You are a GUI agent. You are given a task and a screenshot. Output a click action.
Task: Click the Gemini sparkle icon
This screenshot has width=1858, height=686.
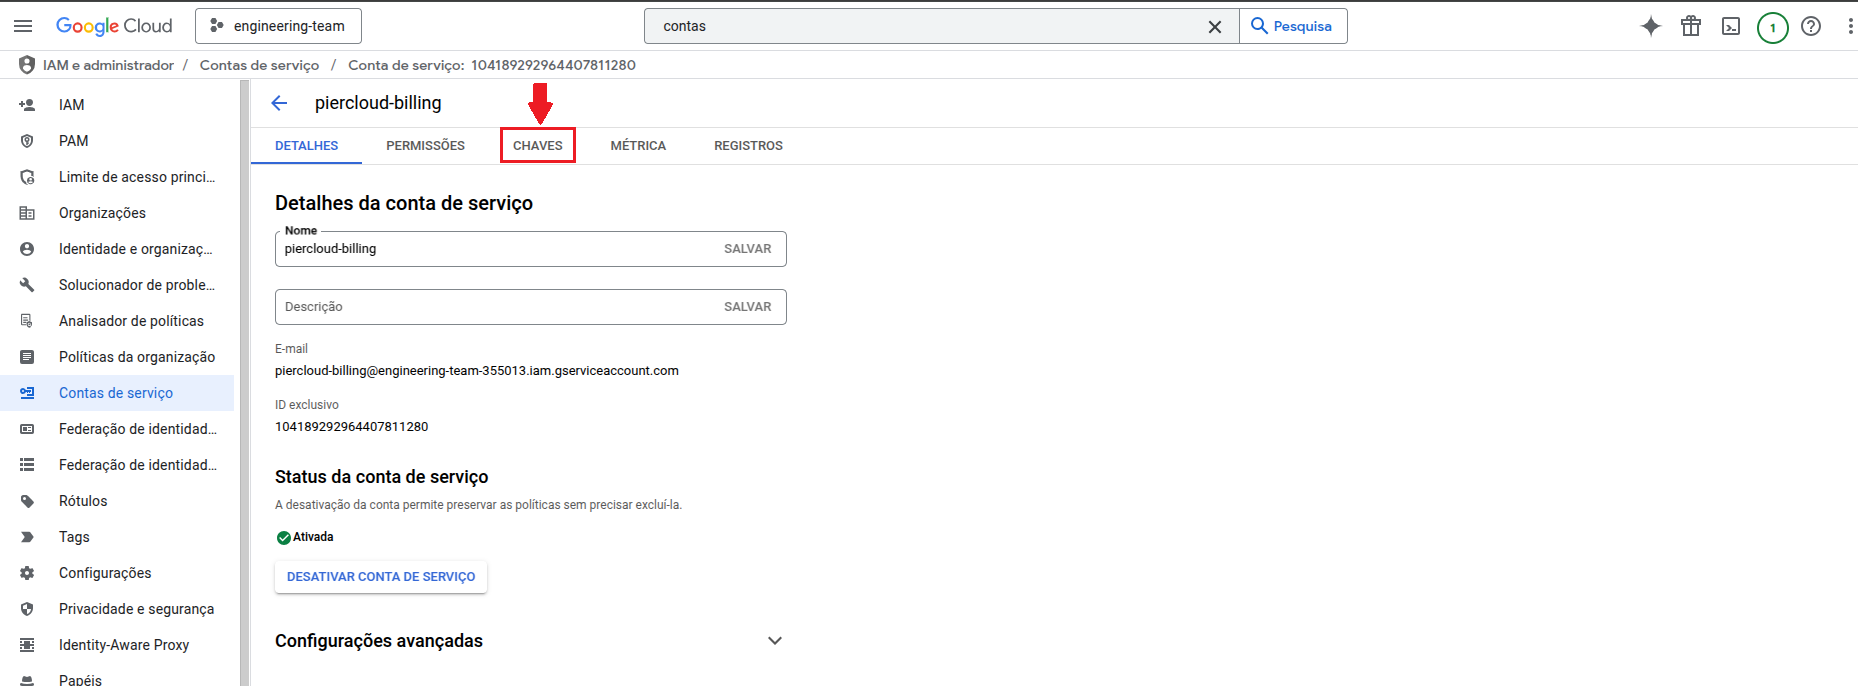(1651, 26)
